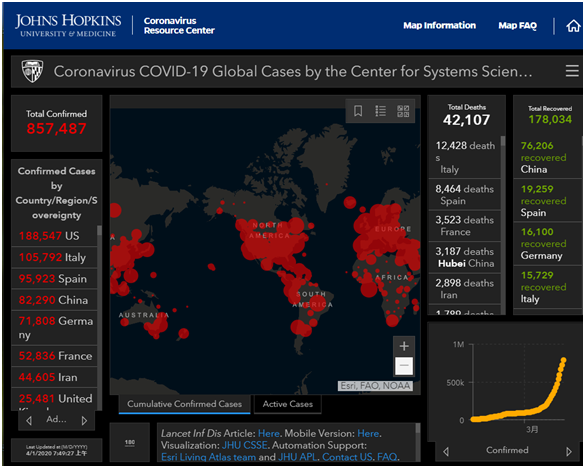Open the basemap gallery grid icon
Screen dimensions: 585x468
point(403,110)
